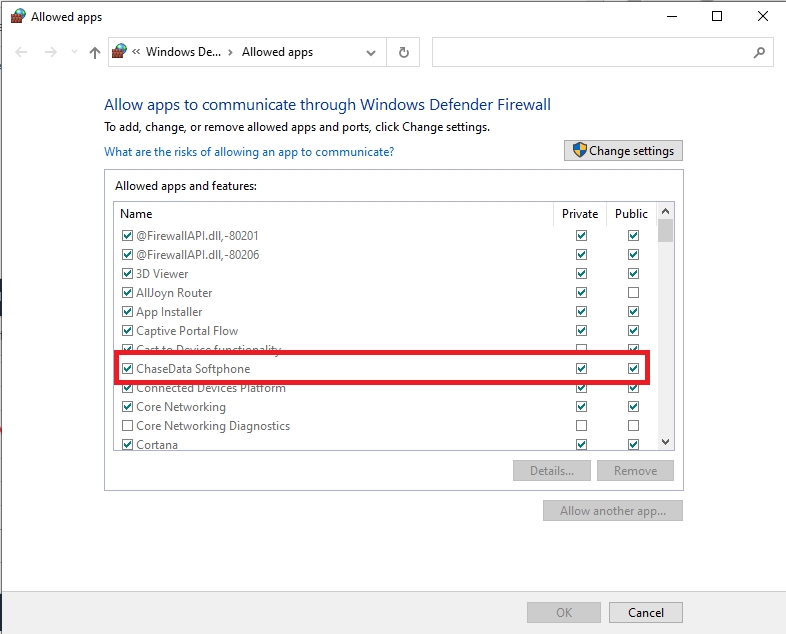
Task: Uncheck the 3D Viewer name checkbox
Action: (127, 273)
